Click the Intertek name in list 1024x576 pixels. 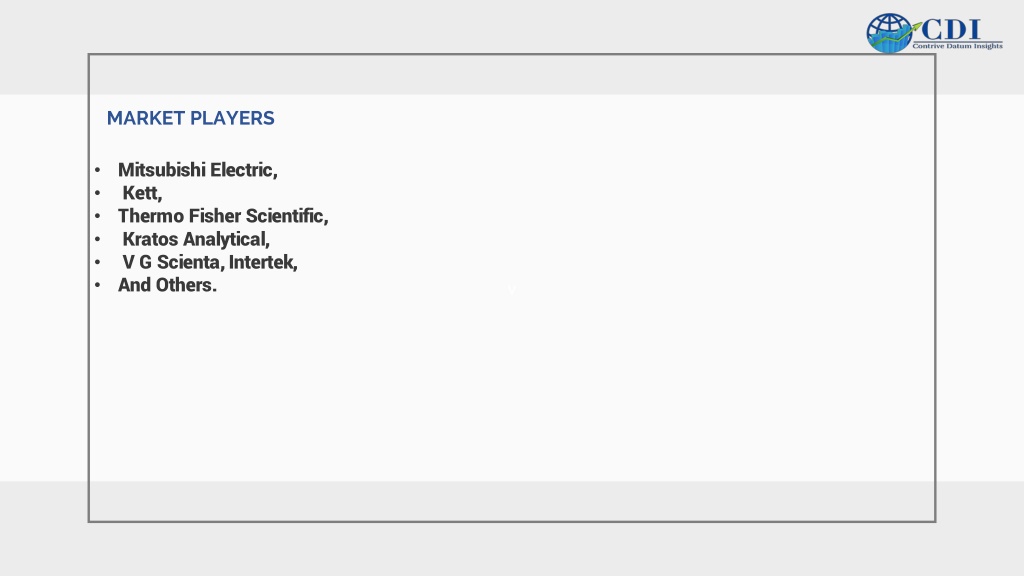(263, 262)
